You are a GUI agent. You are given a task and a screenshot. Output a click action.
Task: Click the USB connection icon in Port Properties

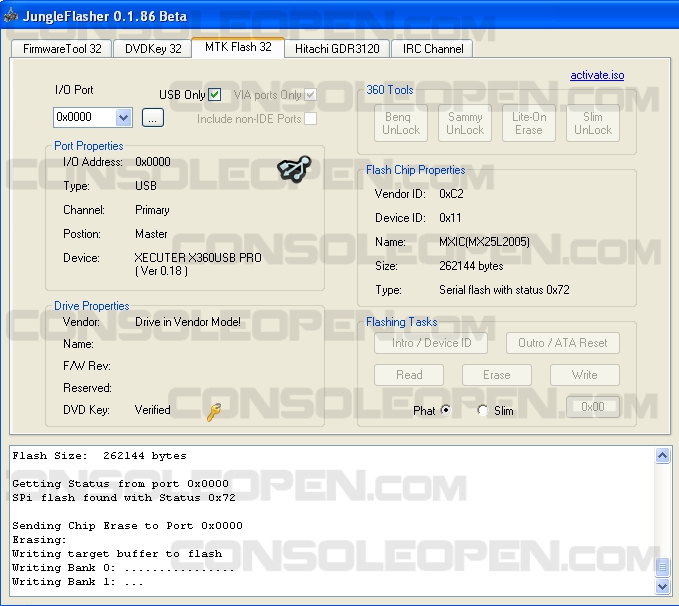point(294,169)
